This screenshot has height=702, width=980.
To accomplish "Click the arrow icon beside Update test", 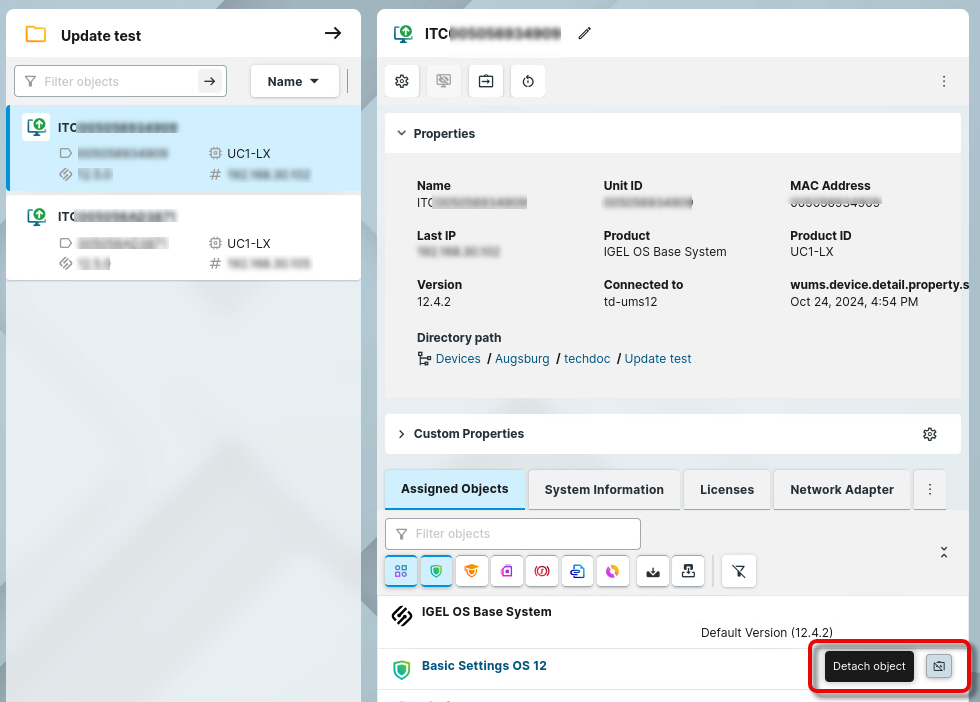I will pos(333,34).
